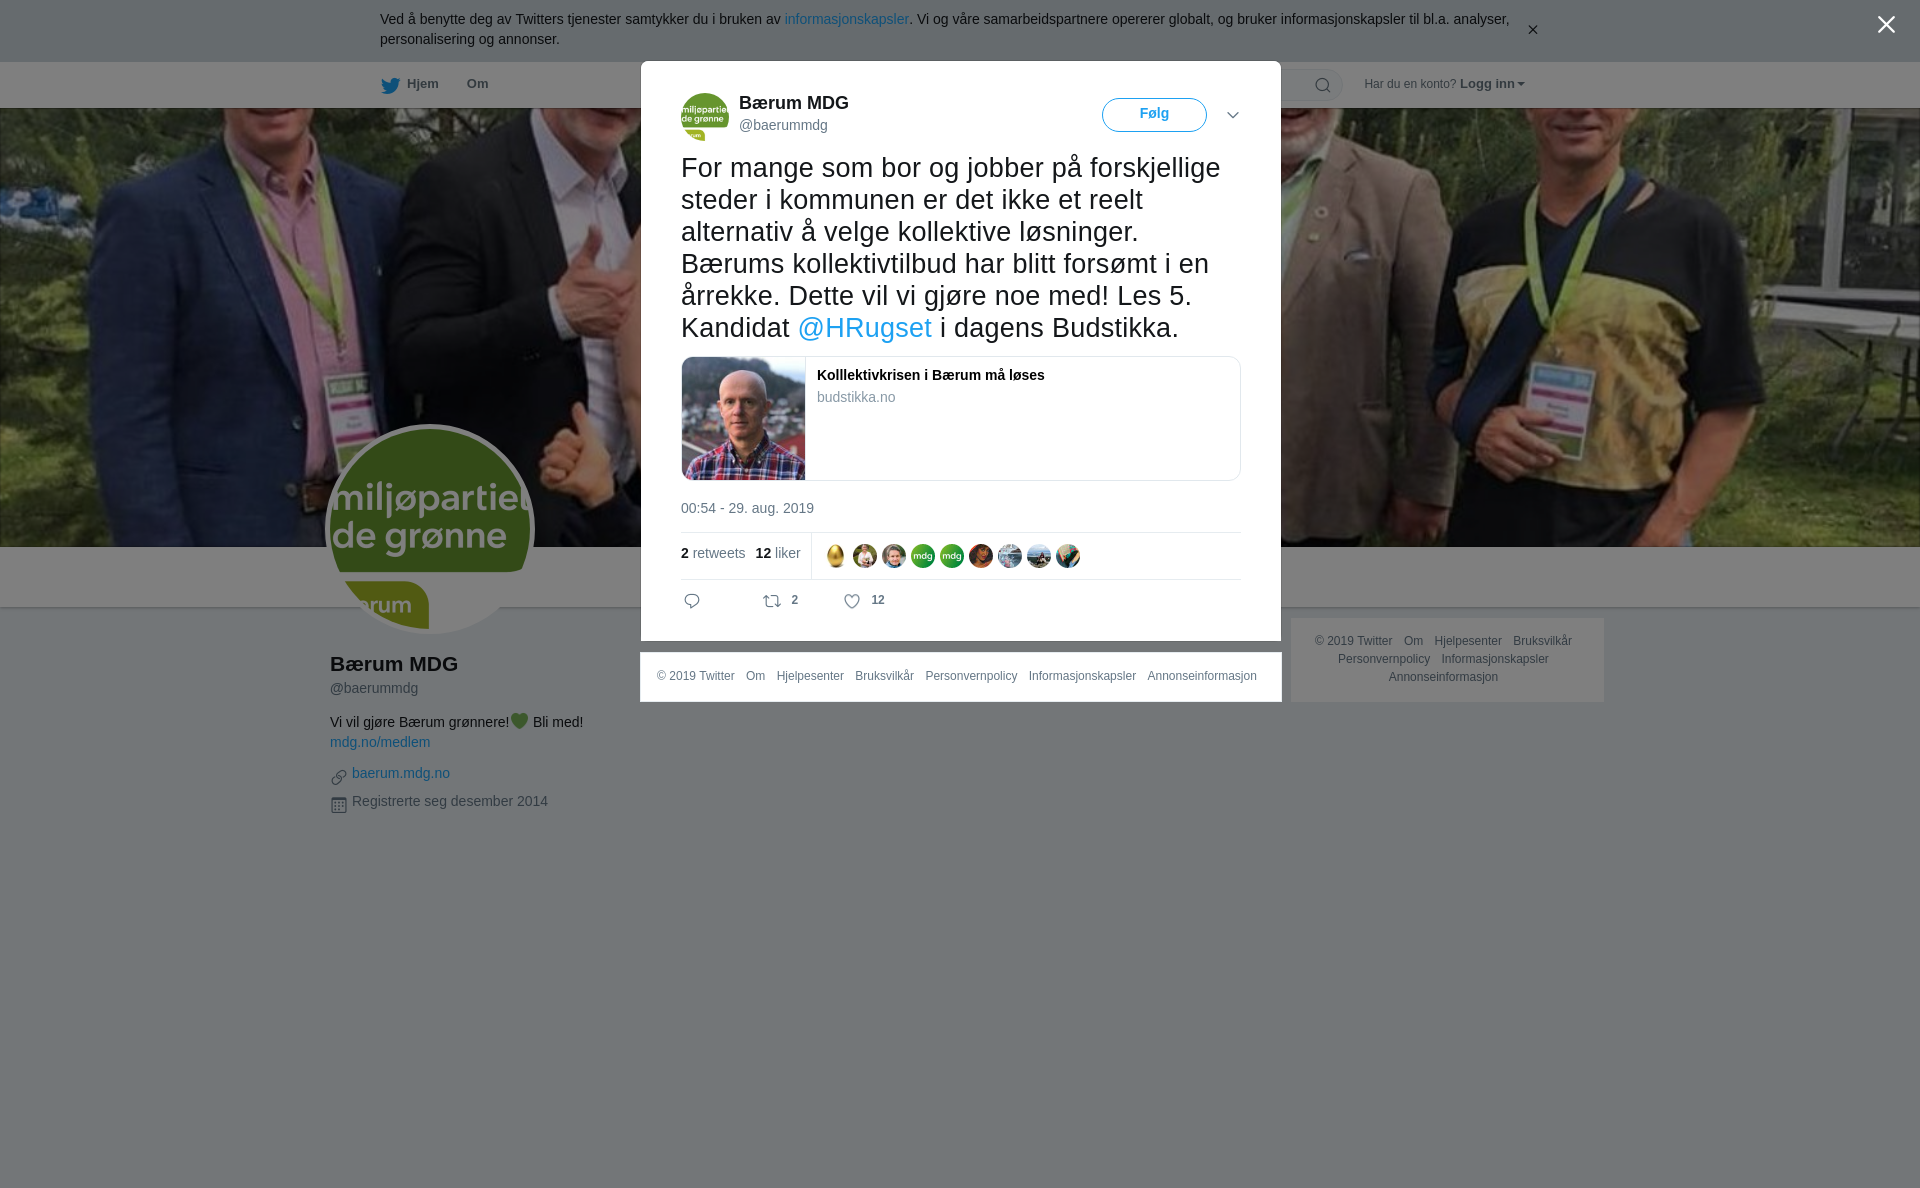Click the Twitter bird Hjem icon
The width and height of the screenshot is (1920, 1188).
[390, 85]
